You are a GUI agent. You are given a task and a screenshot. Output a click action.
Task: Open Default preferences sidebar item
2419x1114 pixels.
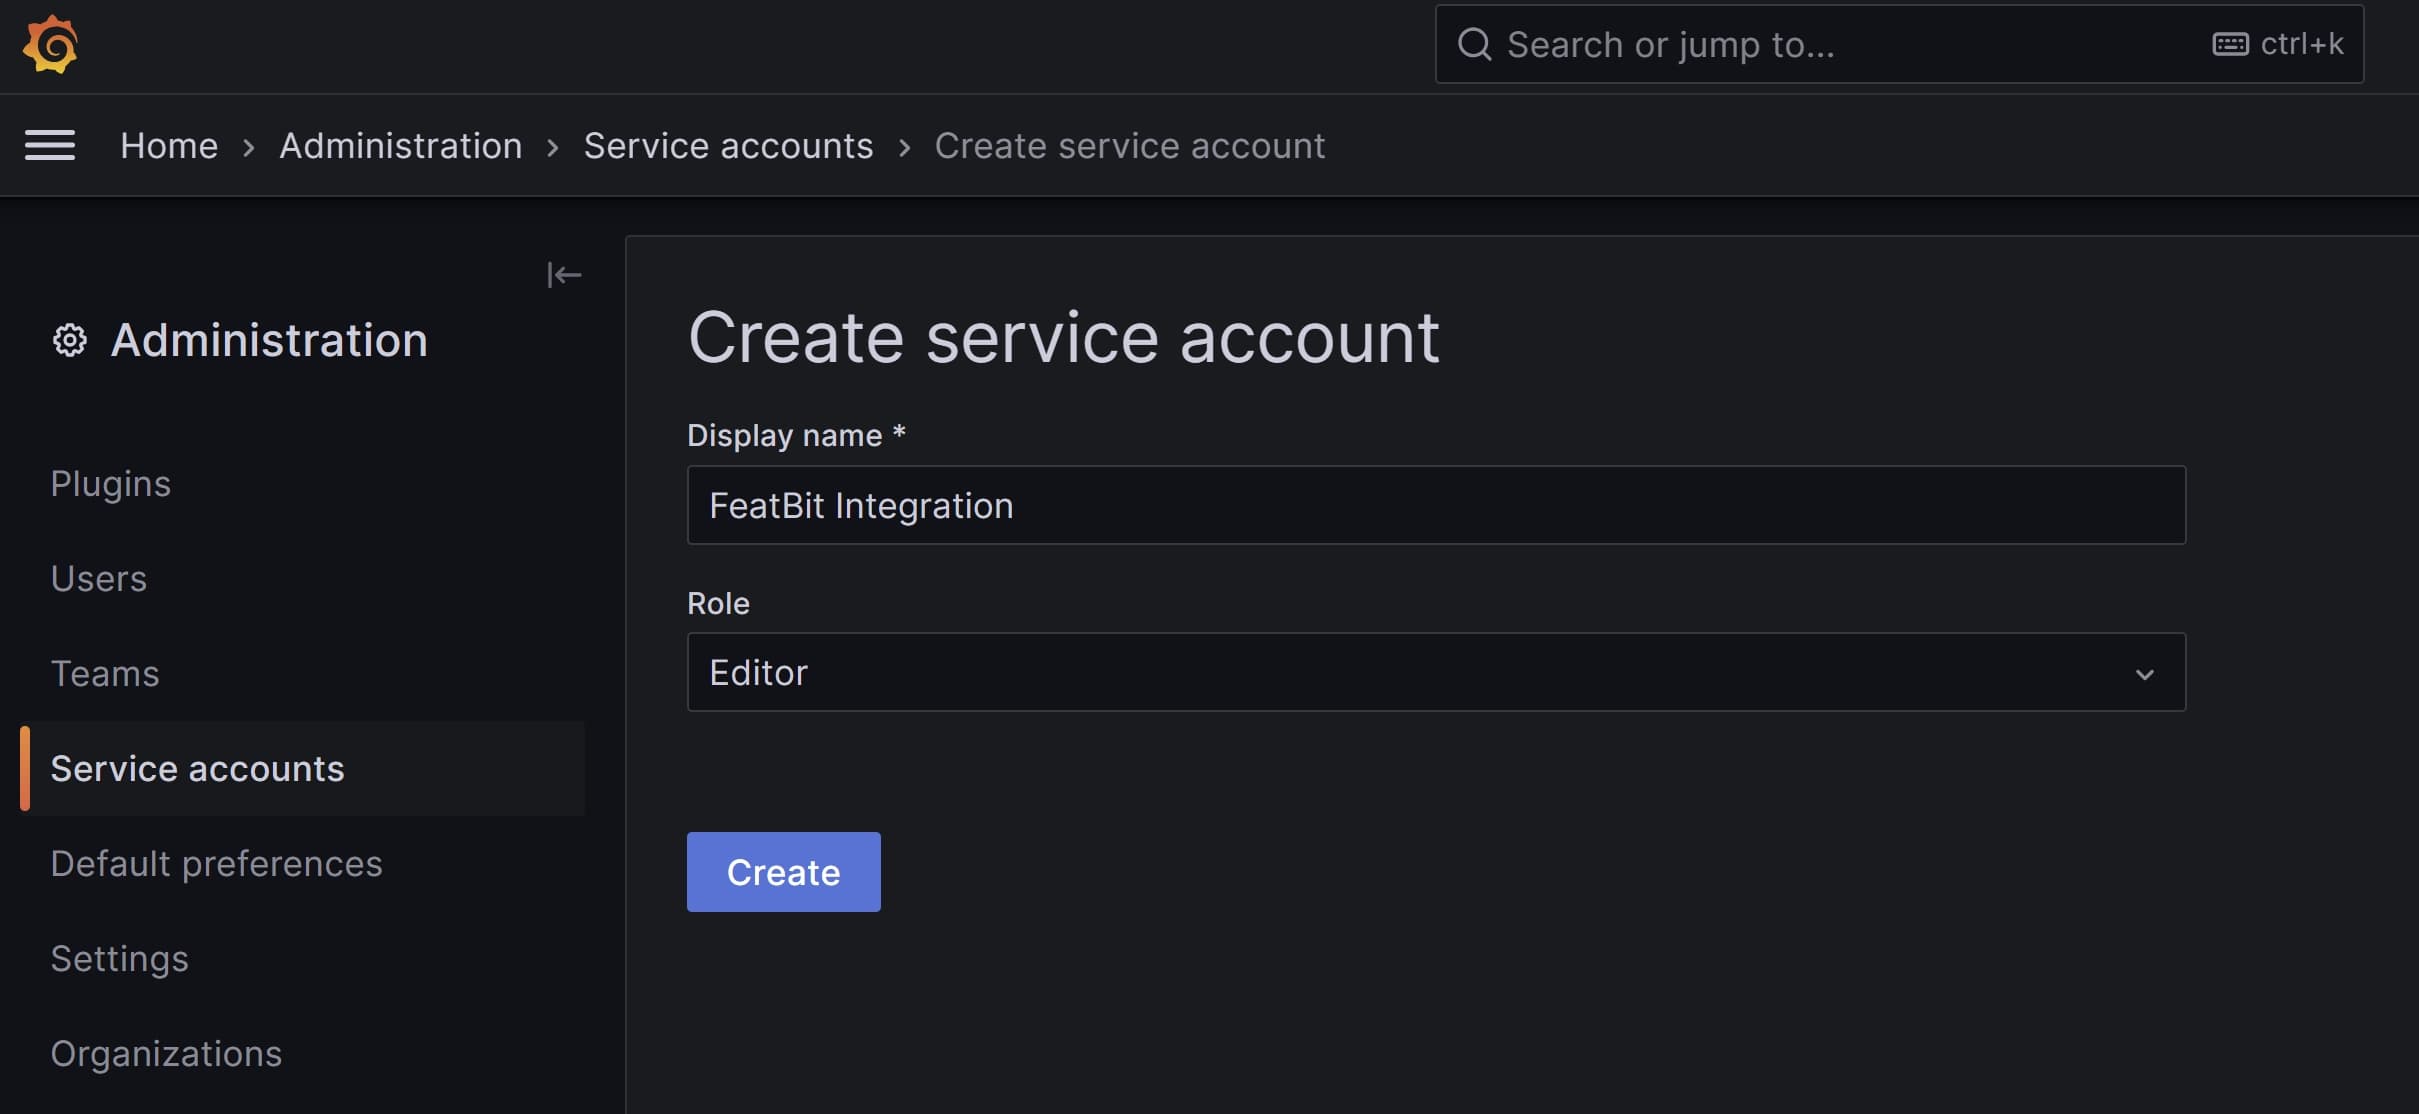click(217, 864)
